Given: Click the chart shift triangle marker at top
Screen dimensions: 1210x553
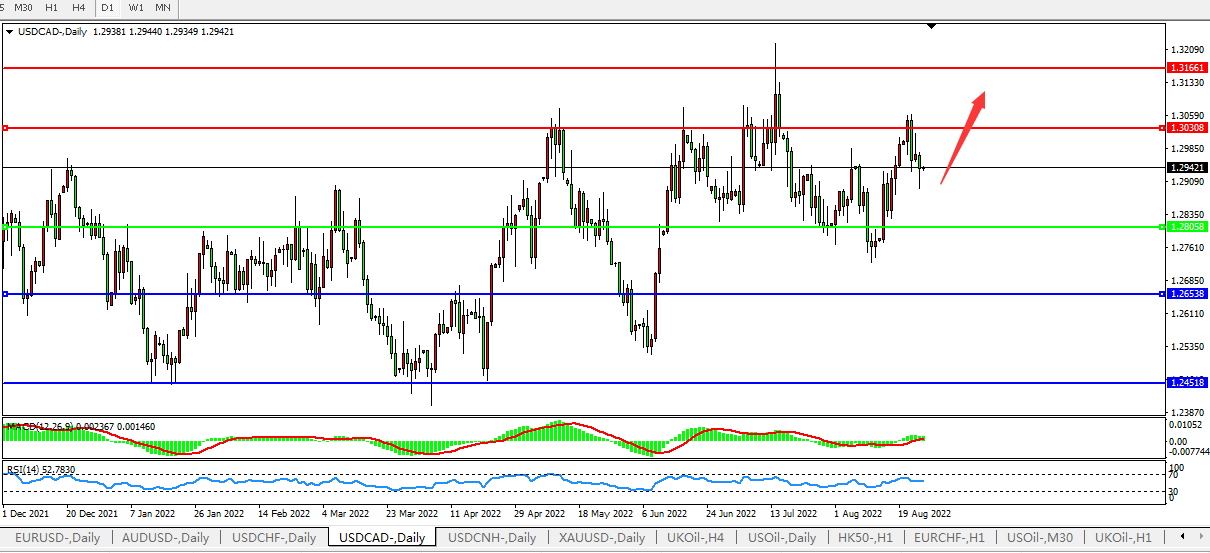Looking at the screenshot, I should (932, 26).
